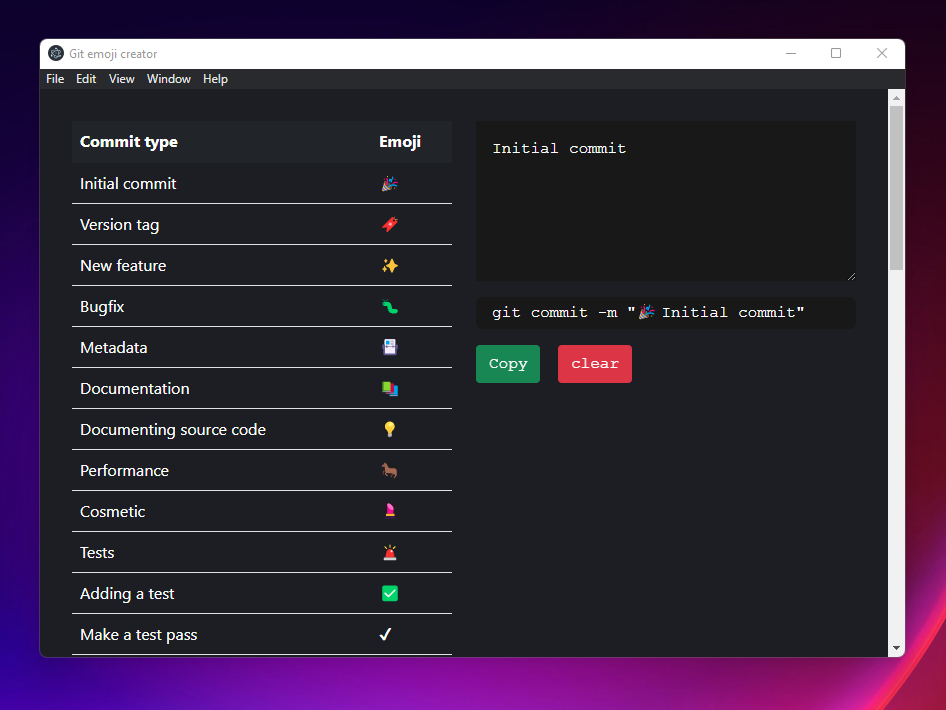Select the sparkles emoji for New feature

tap(389, 265)
